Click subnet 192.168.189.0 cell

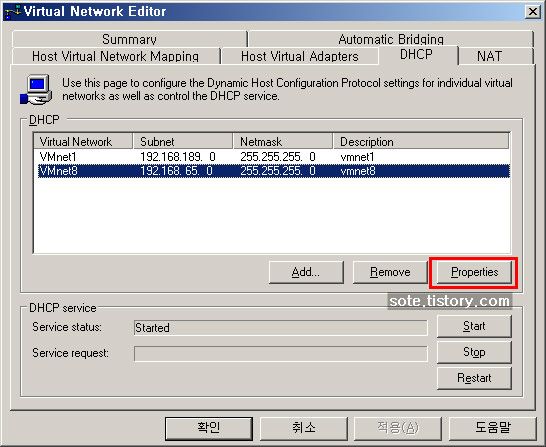178,157
